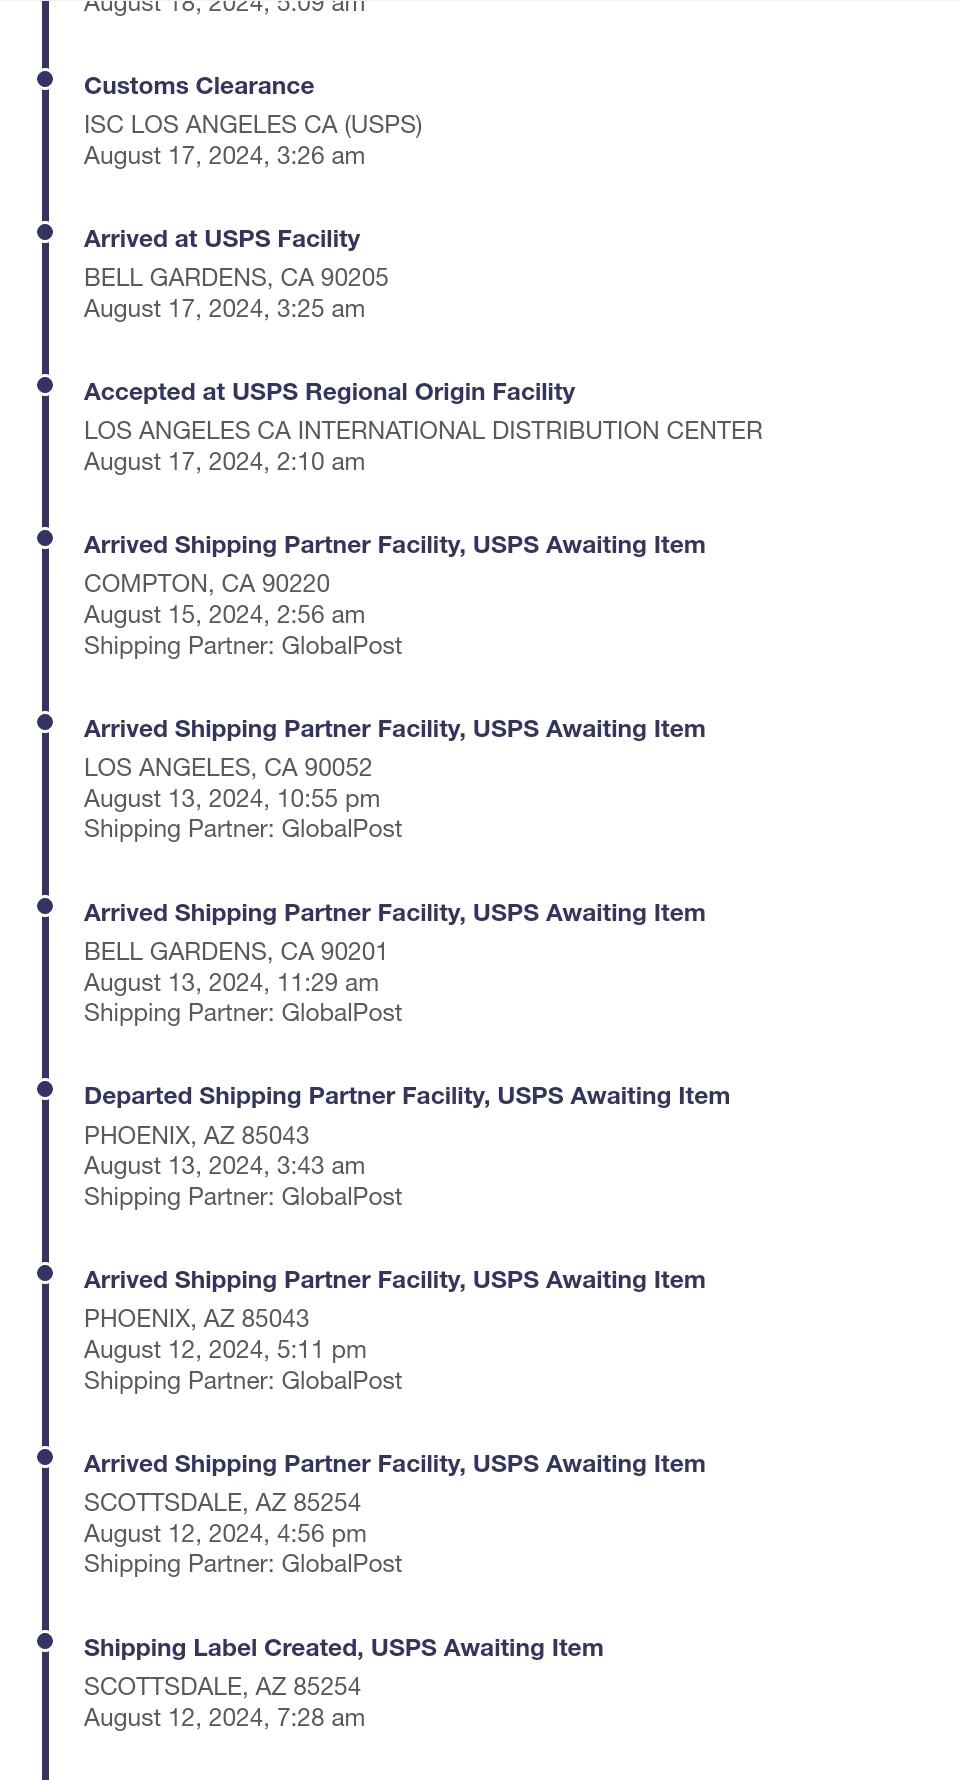Image resolution: width=958 pixels, height=1780 pixels.
Task: Click the PHOENIX, AZ 85043 text under Departed
Action: (197, 1136)
